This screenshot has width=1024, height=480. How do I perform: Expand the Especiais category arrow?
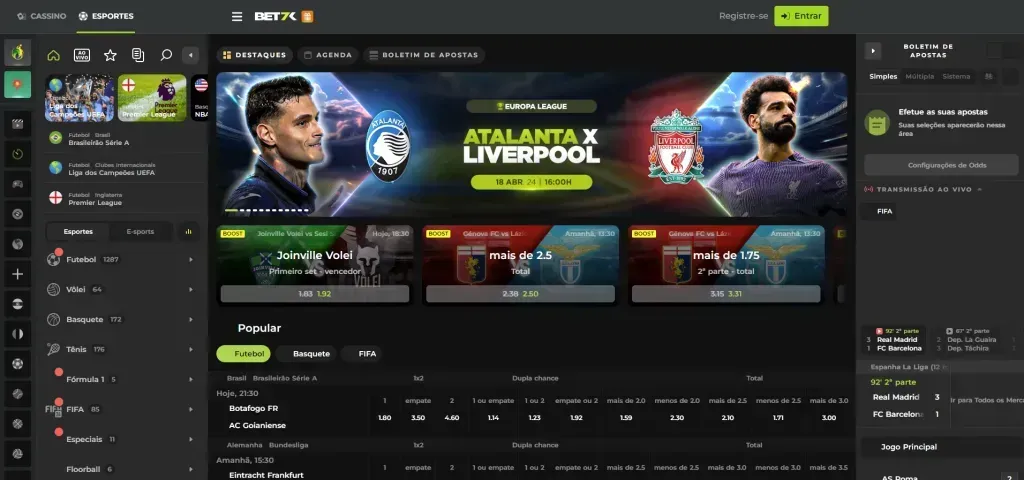pos(191,440)
